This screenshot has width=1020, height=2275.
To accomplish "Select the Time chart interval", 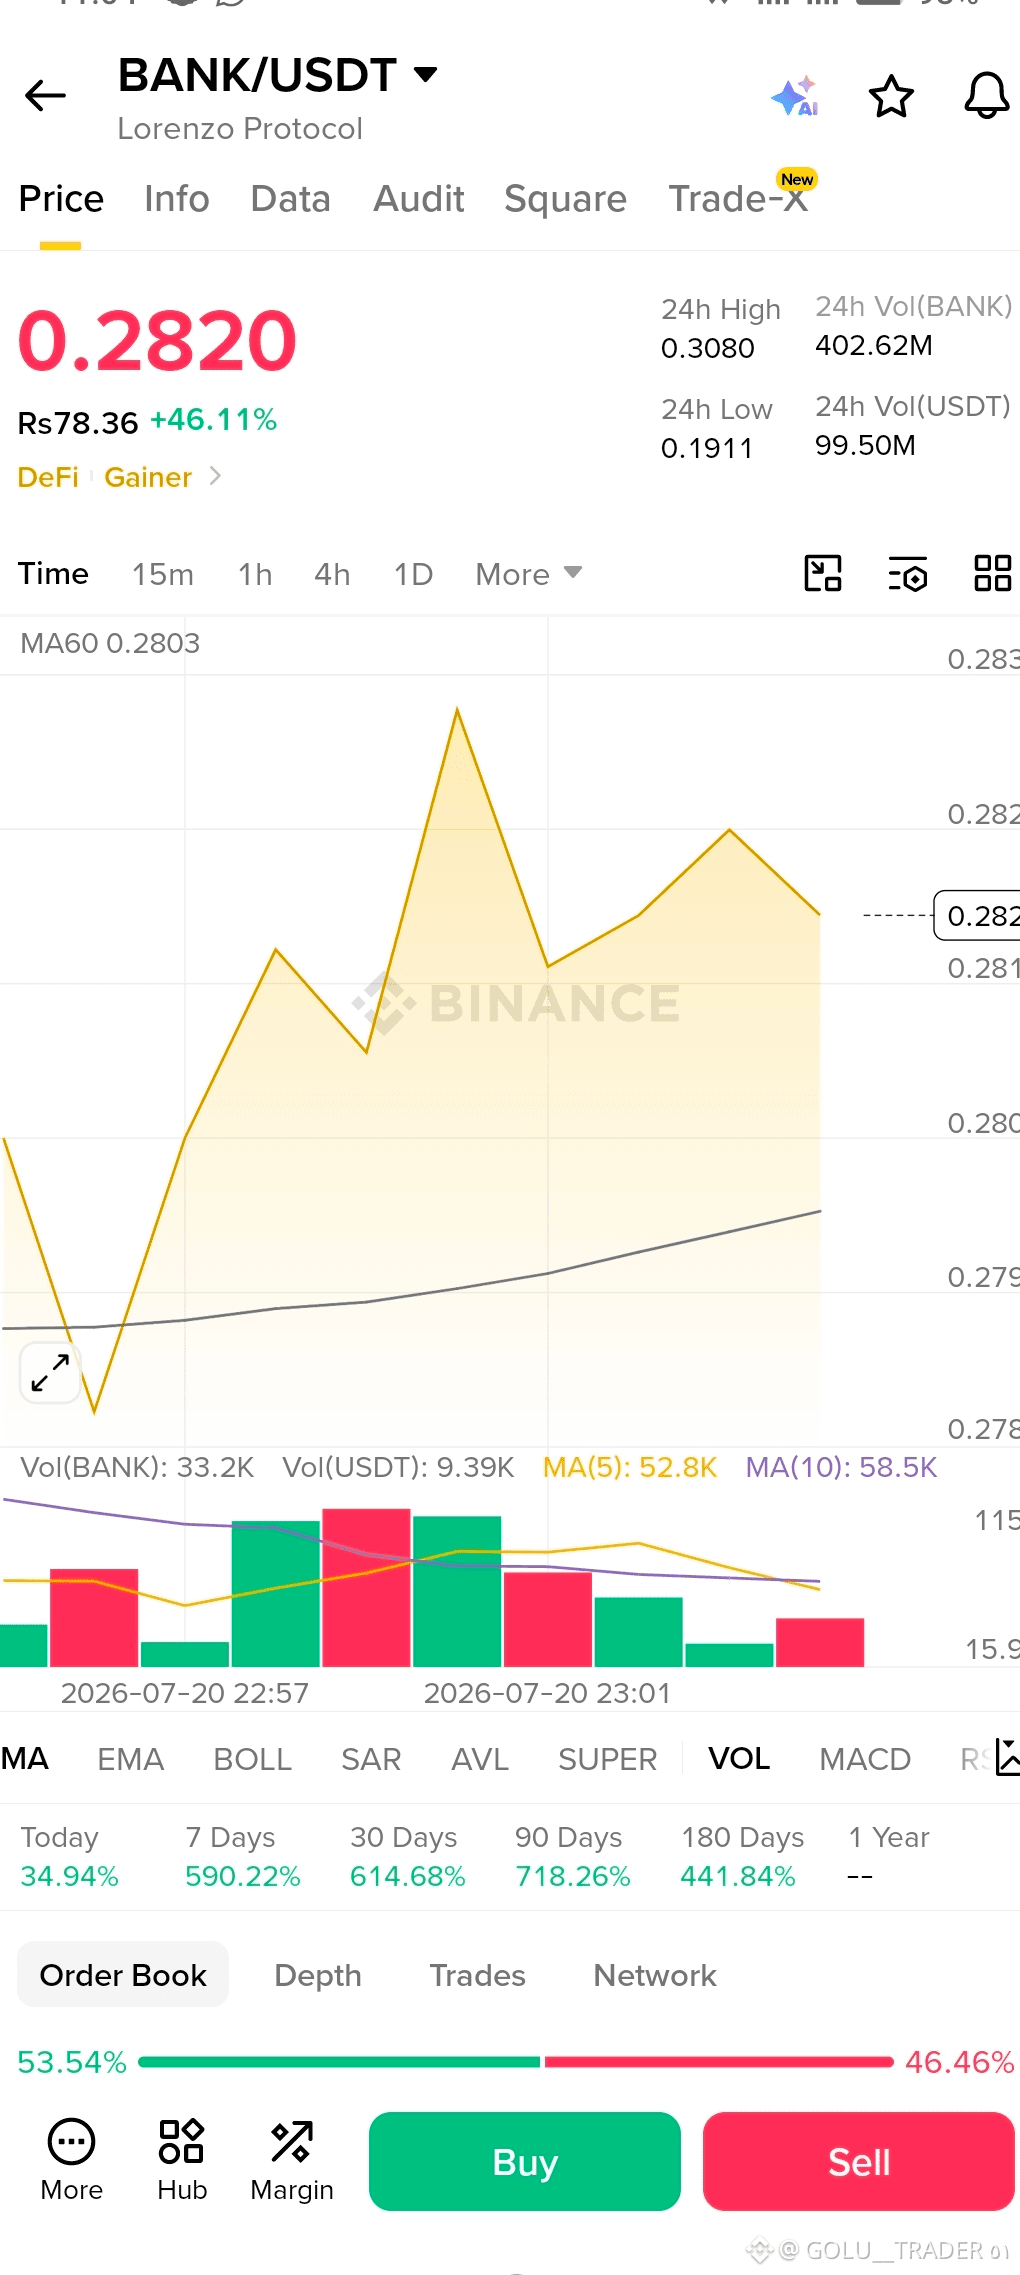I will (x=53, y=574).
